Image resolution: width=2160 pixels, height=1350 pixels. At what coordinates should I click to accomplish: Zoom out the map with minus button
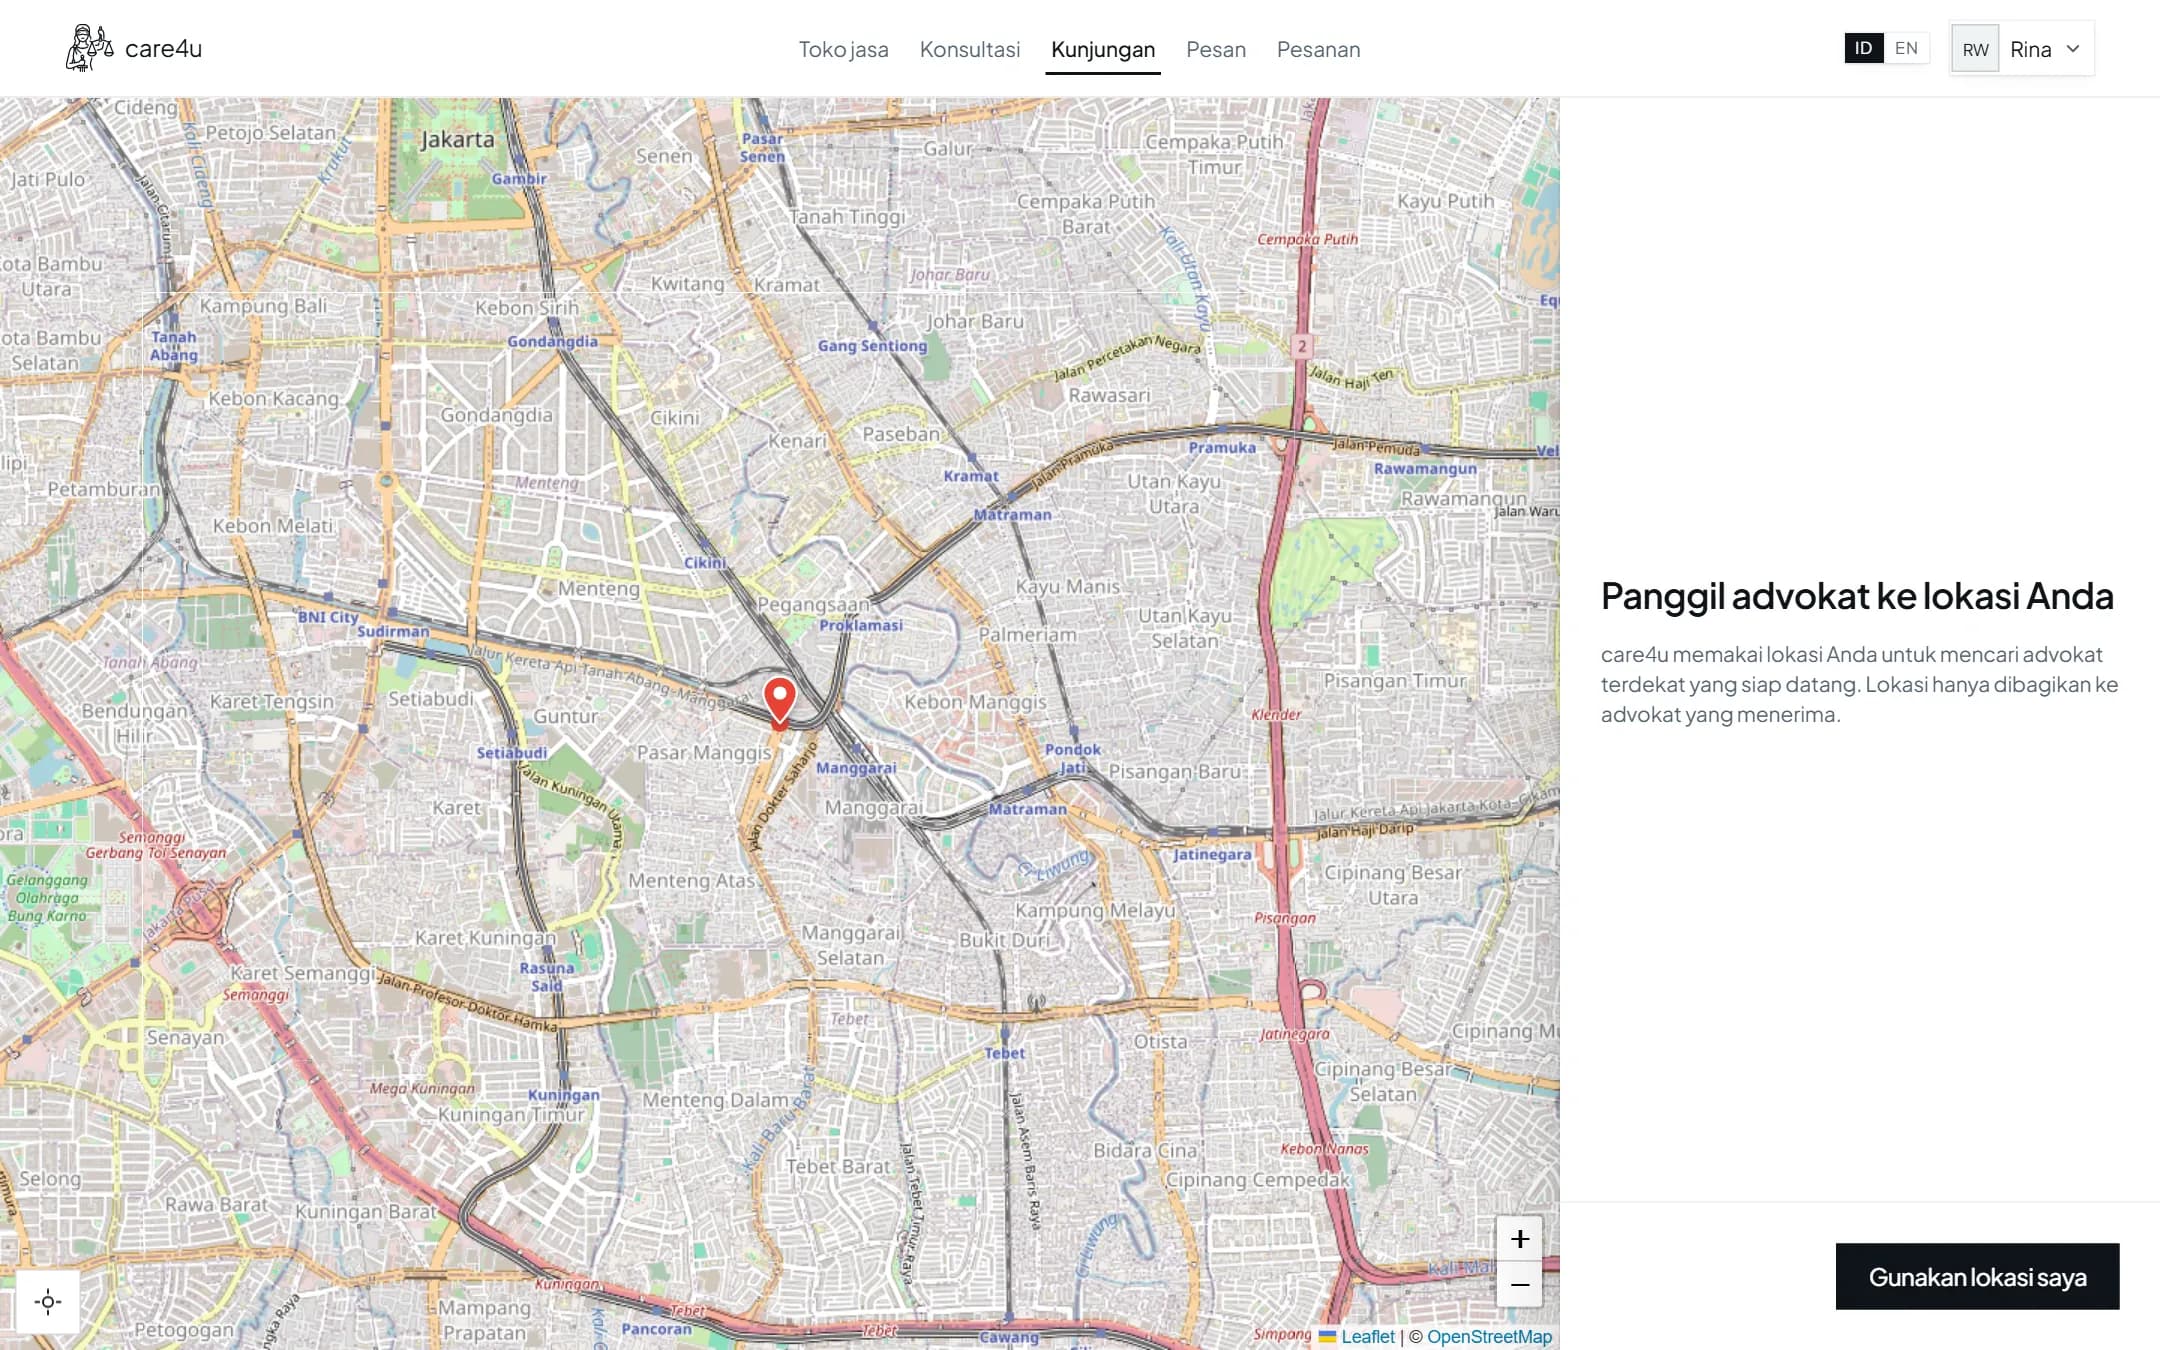[1519, 1284]
